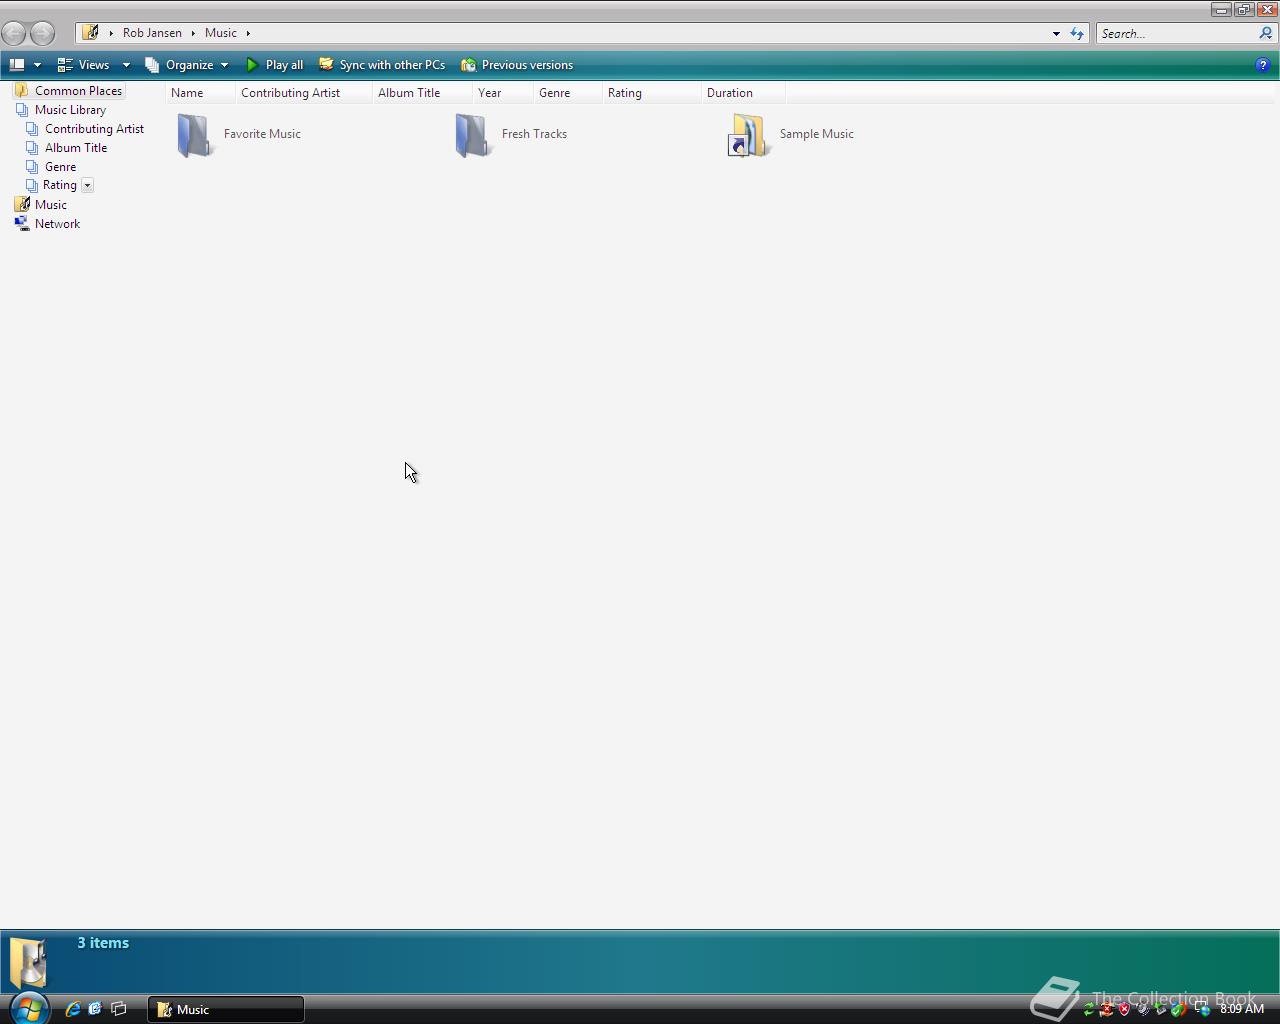Open the address bar history dropdown arrow
Screen dimensions: 1280x1024
(1056, 33)
